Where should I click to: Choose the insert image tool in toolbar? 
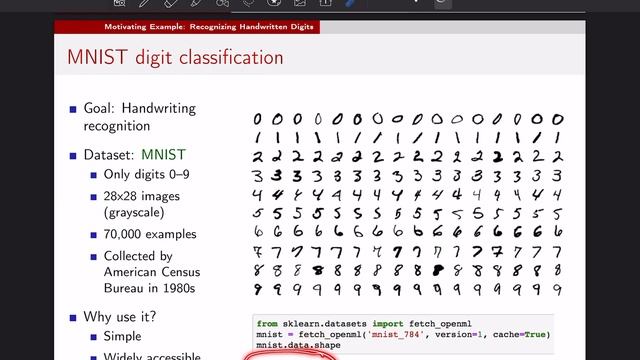tap(300, 3)
